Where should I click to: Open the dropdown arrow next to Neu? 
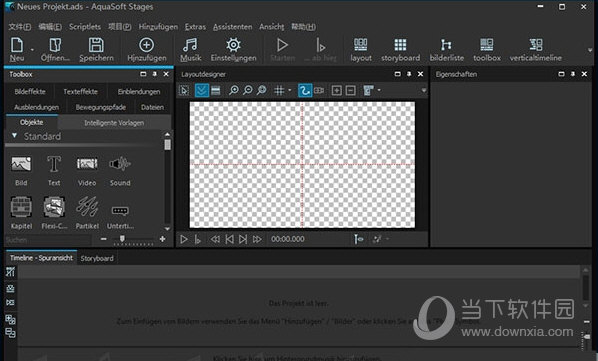pos(32,50)
